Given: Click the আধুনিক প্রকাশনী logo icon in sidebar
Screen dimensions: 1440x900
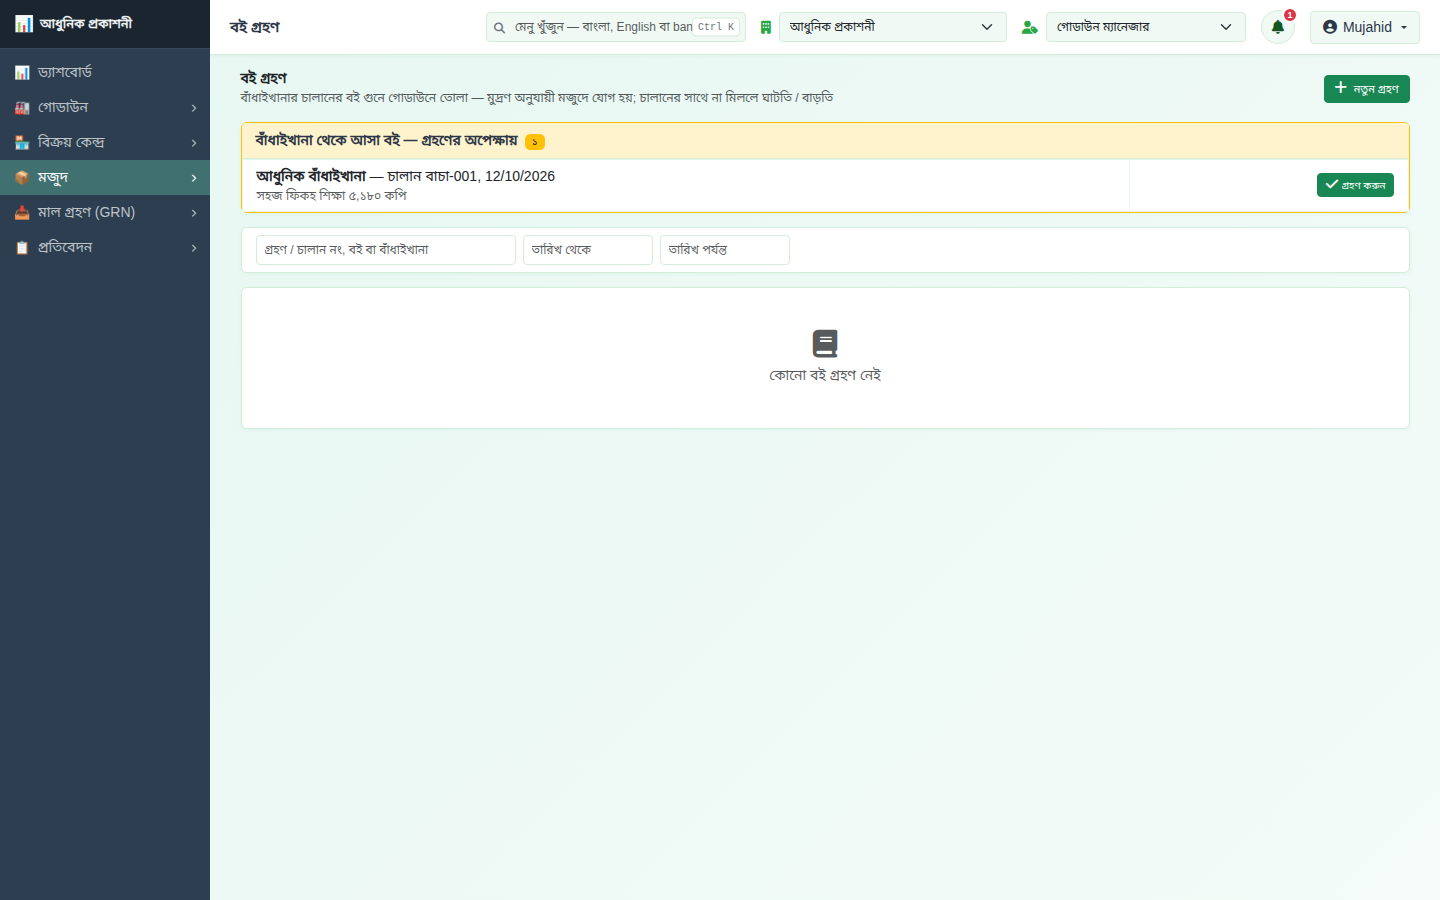Looking at the screenshot, I should pos(24,24).
